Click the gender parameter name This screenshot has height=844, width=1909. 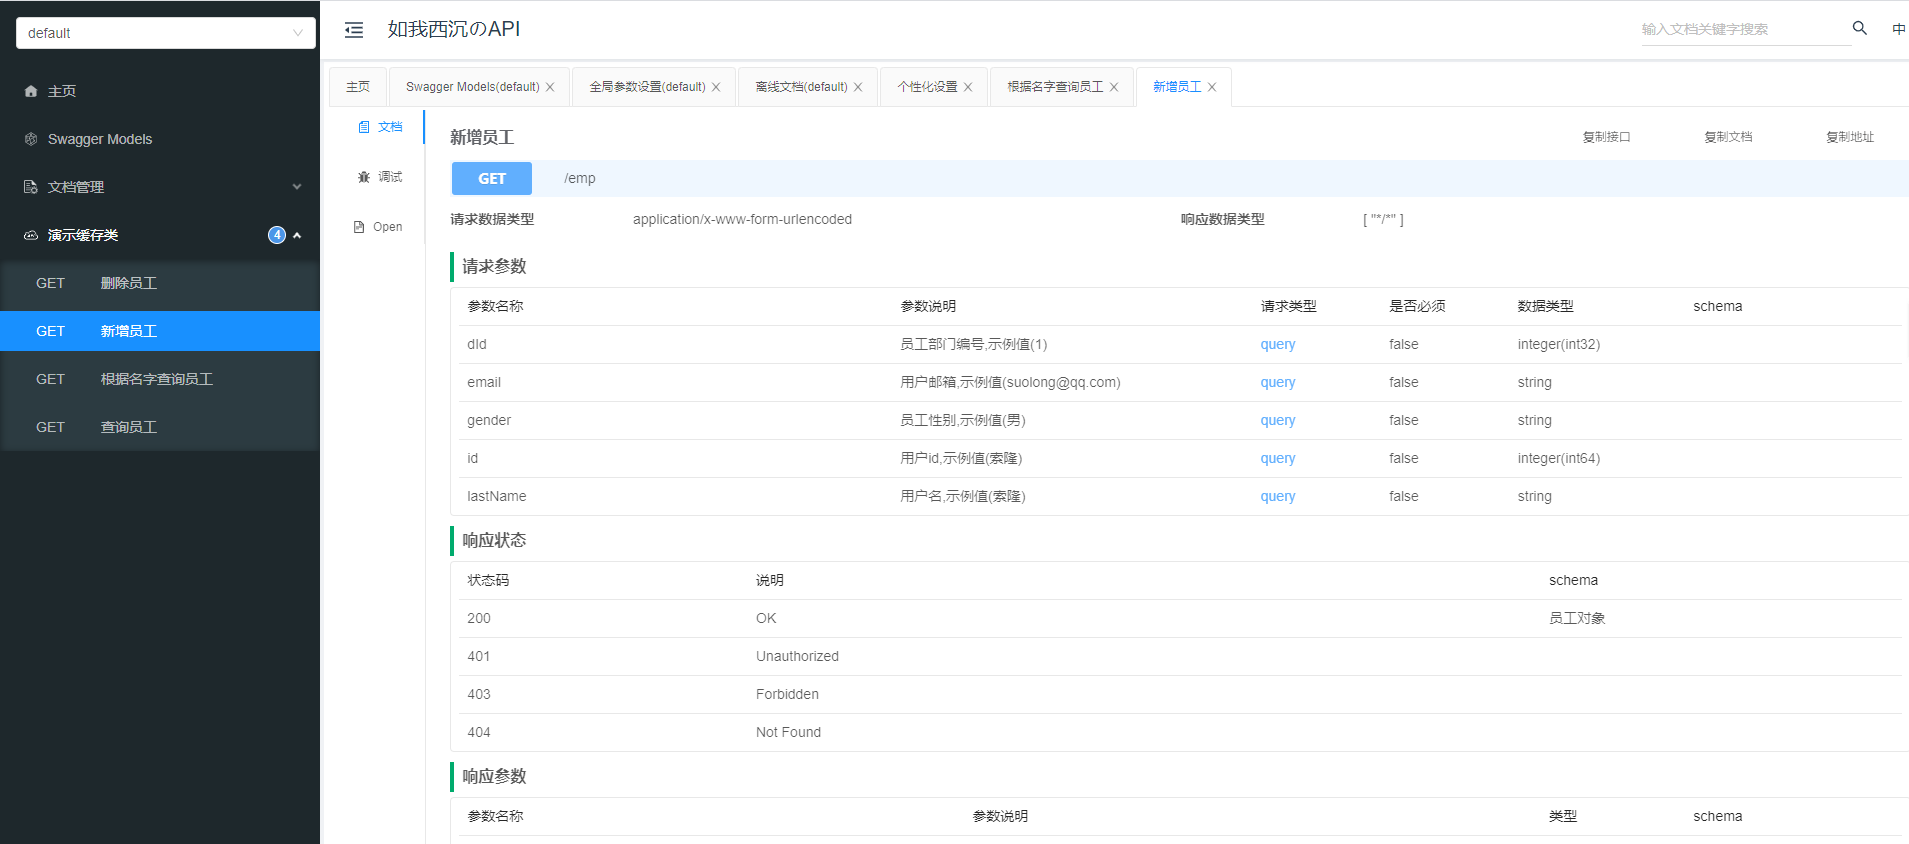[x=489, y=420]
